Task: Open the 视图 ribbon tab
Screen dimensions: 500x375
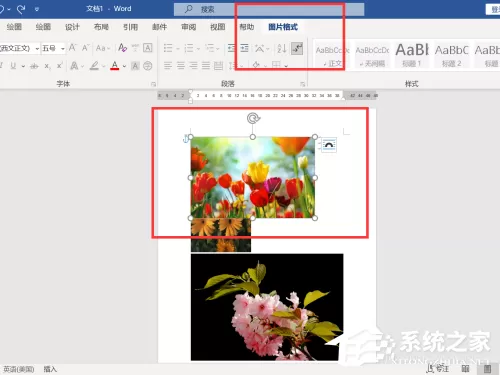Action: pyautogui.click(x=217, y=27)
